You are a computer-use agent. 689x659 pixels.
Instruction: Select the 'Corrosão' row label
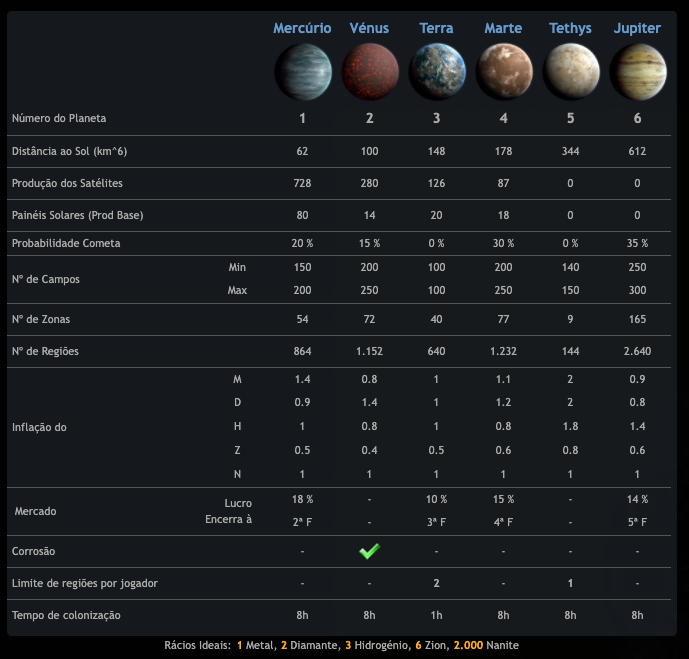33,551
